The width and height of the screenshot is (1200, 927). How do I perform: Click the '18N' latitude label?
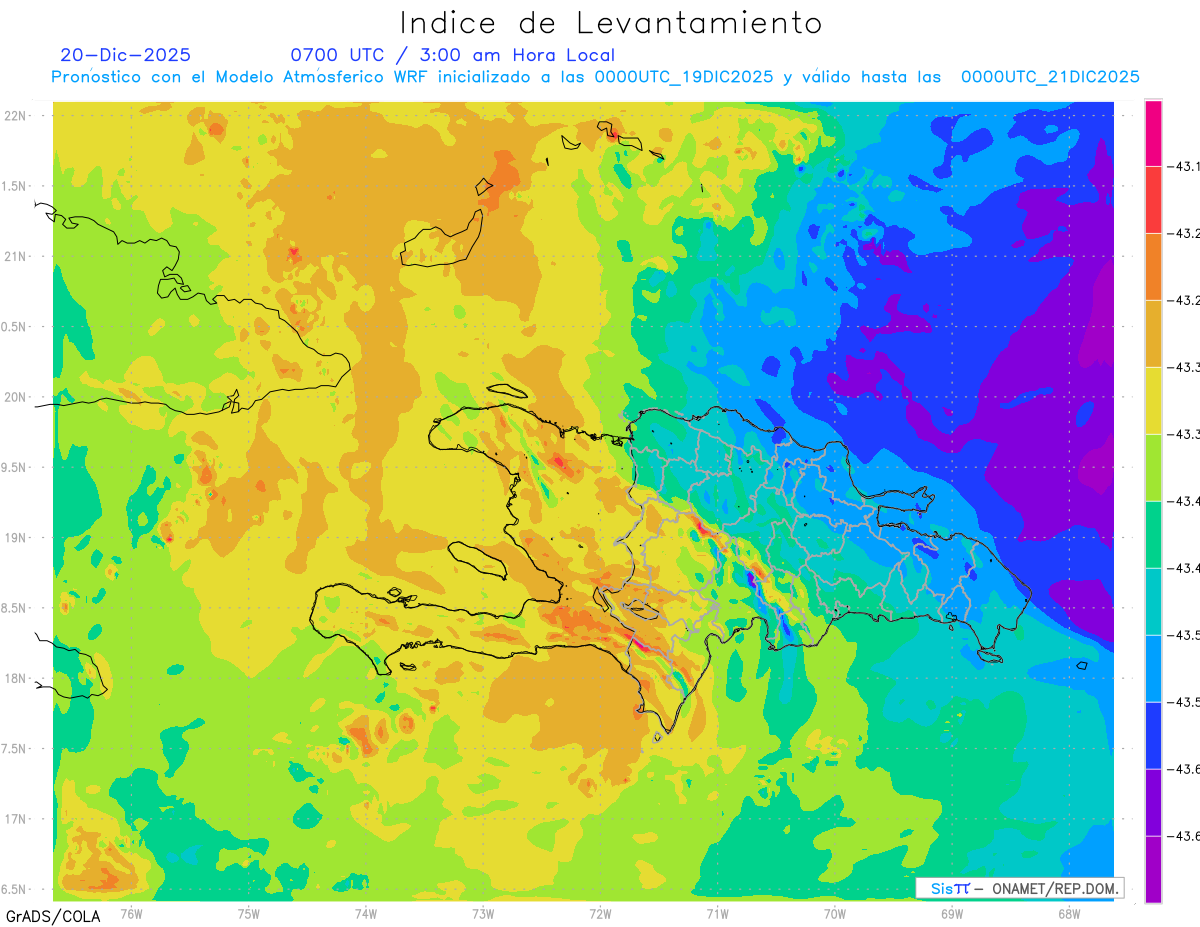click(17, 678)
